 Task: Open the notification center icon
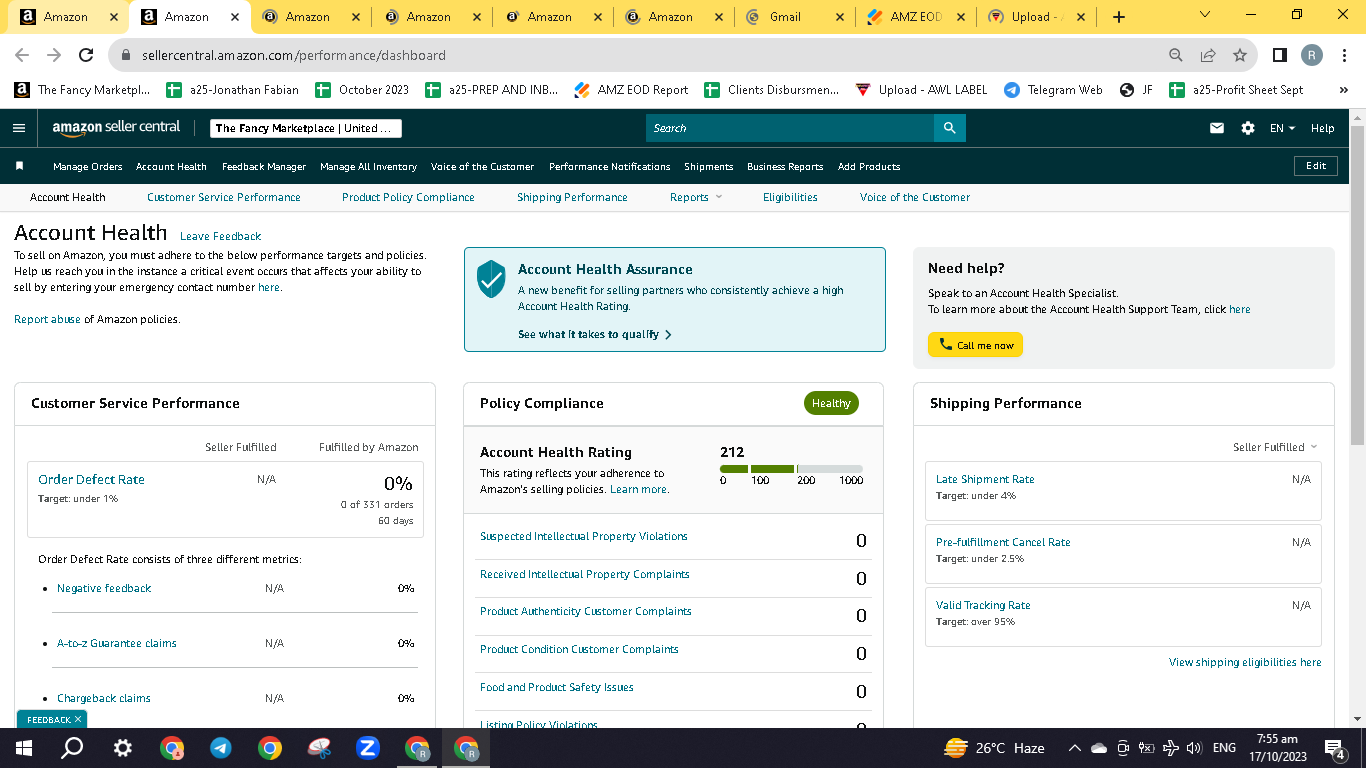pos(1334,748)
